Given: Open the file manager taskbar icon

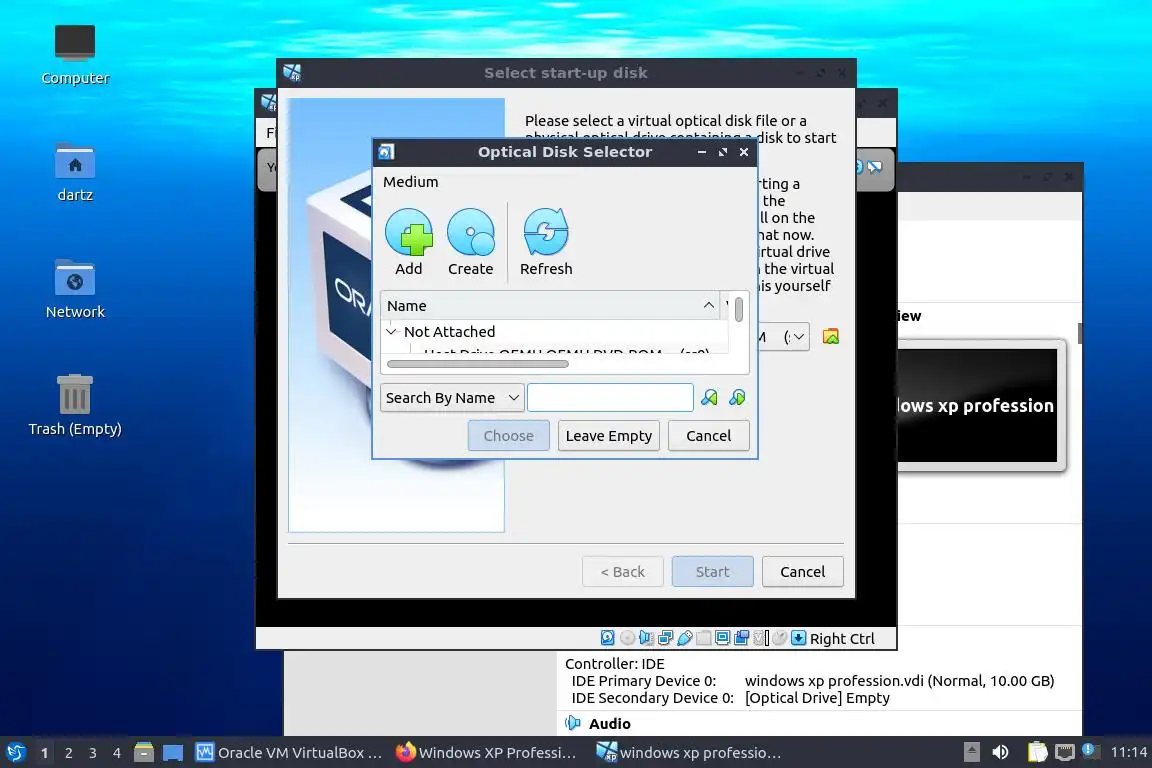Looking at the screenshot, I should [144, 753].
